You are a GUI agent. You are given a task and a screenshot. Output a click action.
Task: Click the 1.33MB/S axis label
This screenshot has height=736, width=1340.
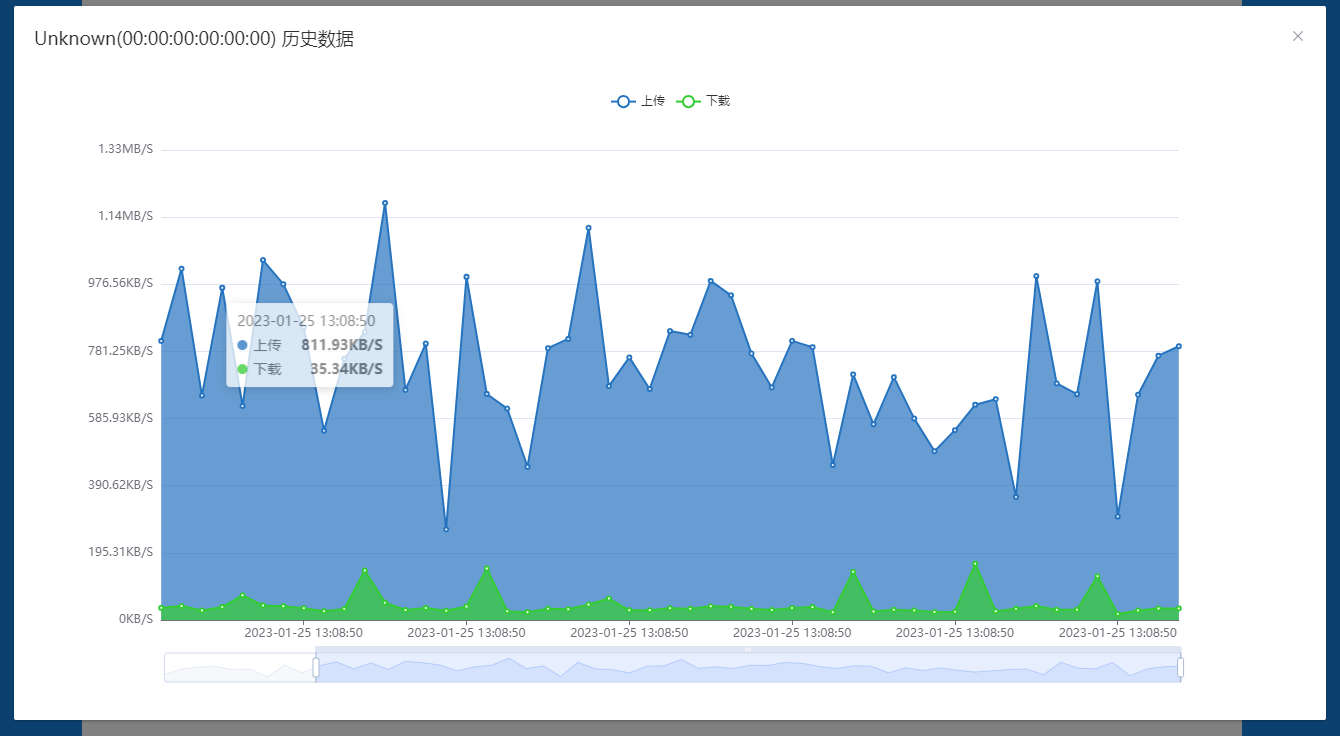coord(125,149)
